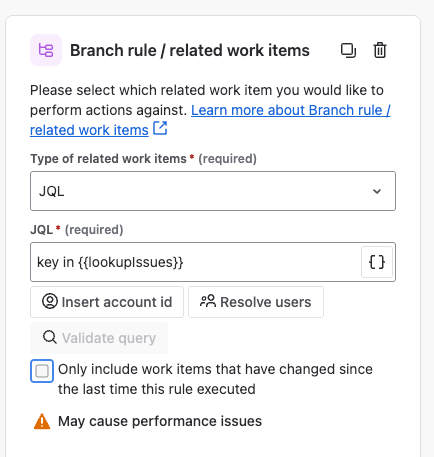This screenshot has width=434, height=457.
Task: Click the 'May cause performance issues' warning text
Action: point(160,421)
